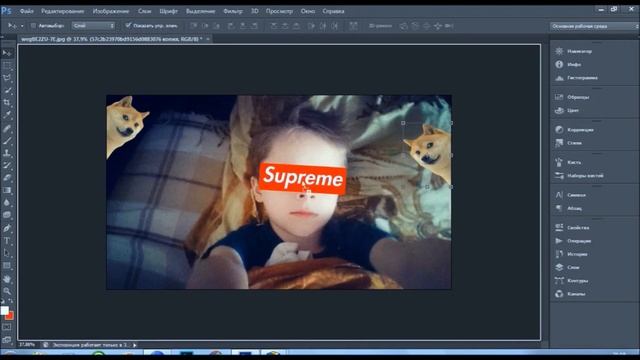This screenshot has width=640, height=360.
Task: Open the Контуры paths panel
Action: [571, 280]
